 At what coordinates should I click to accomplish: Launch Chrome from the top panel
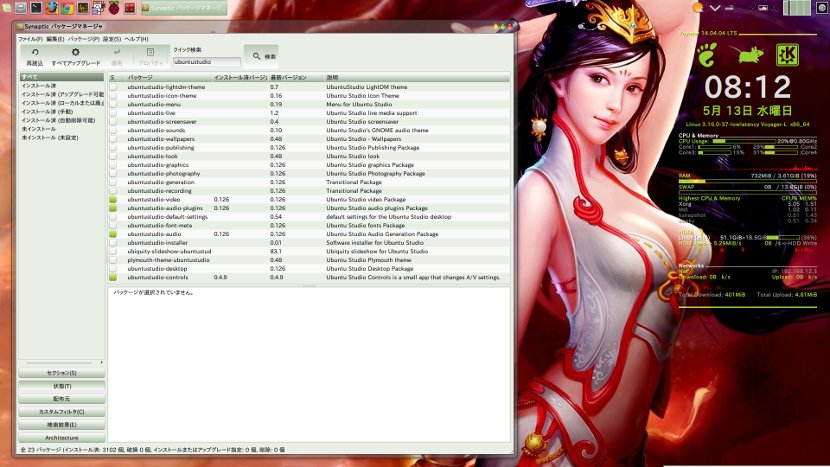pos(67,7)
